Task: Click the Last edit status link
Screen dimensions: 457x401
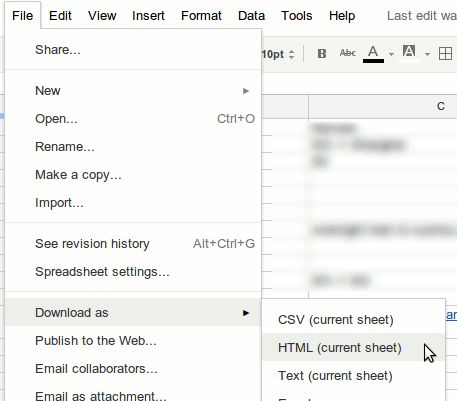Action: pos(422,16)
